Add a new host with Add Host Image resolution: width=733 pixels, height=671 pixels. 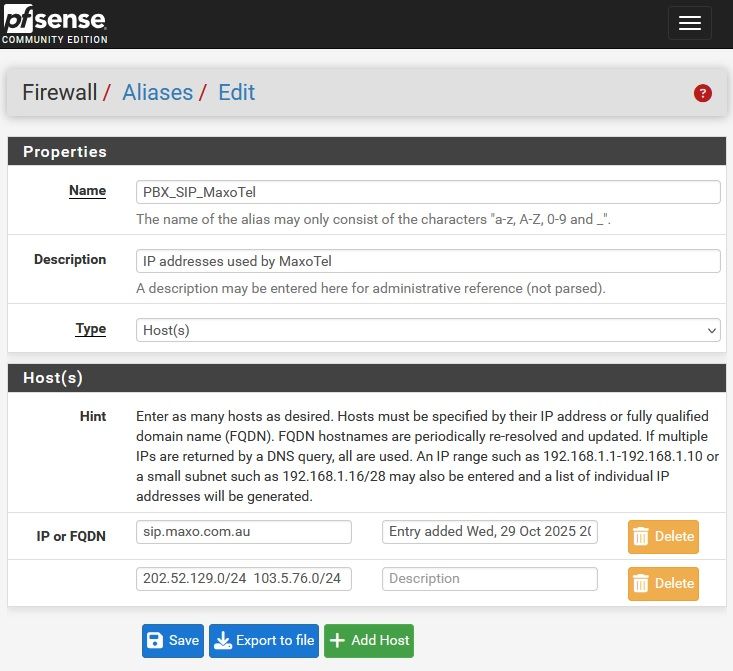(x=368, y=641)
